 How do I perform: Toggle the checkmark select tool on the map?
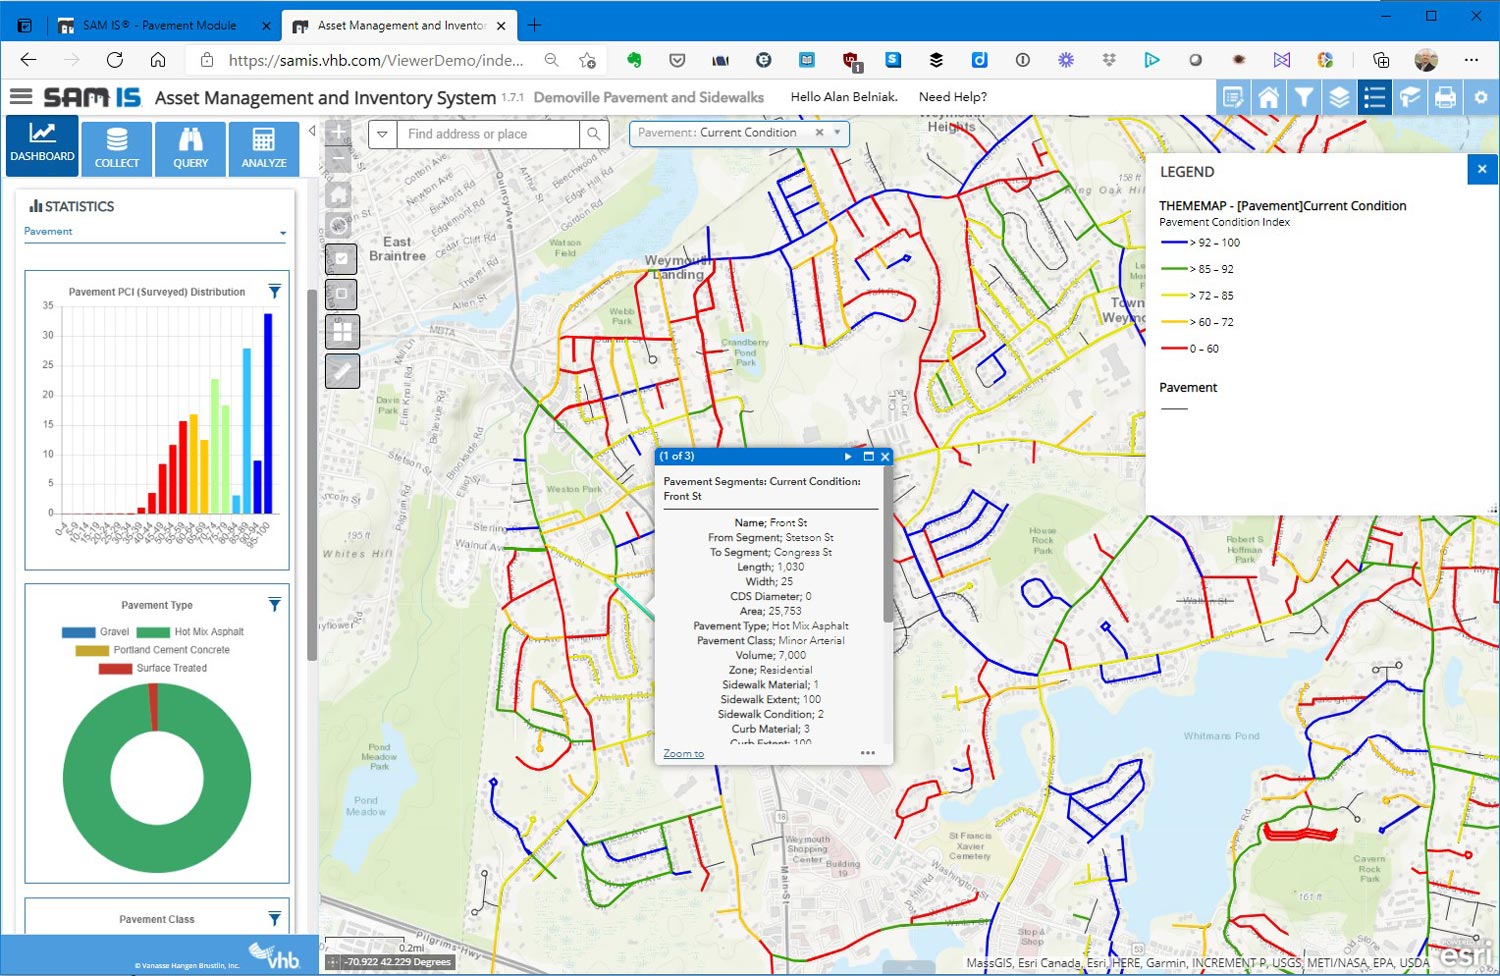point(341,258)
